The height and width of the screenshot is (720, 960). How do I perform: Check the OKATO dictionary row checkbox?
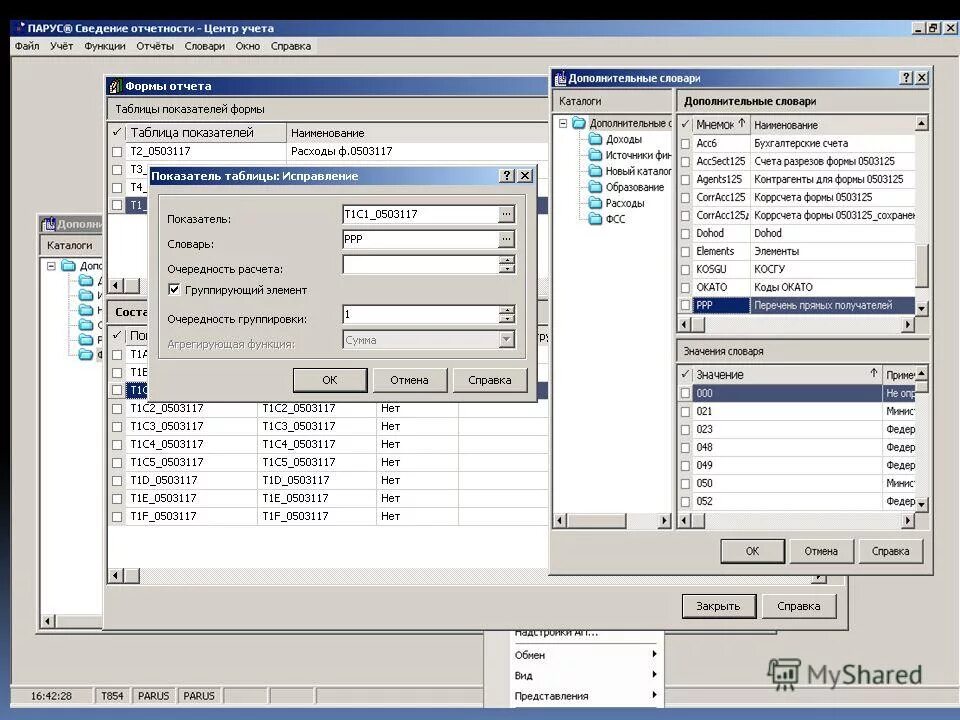686,288
